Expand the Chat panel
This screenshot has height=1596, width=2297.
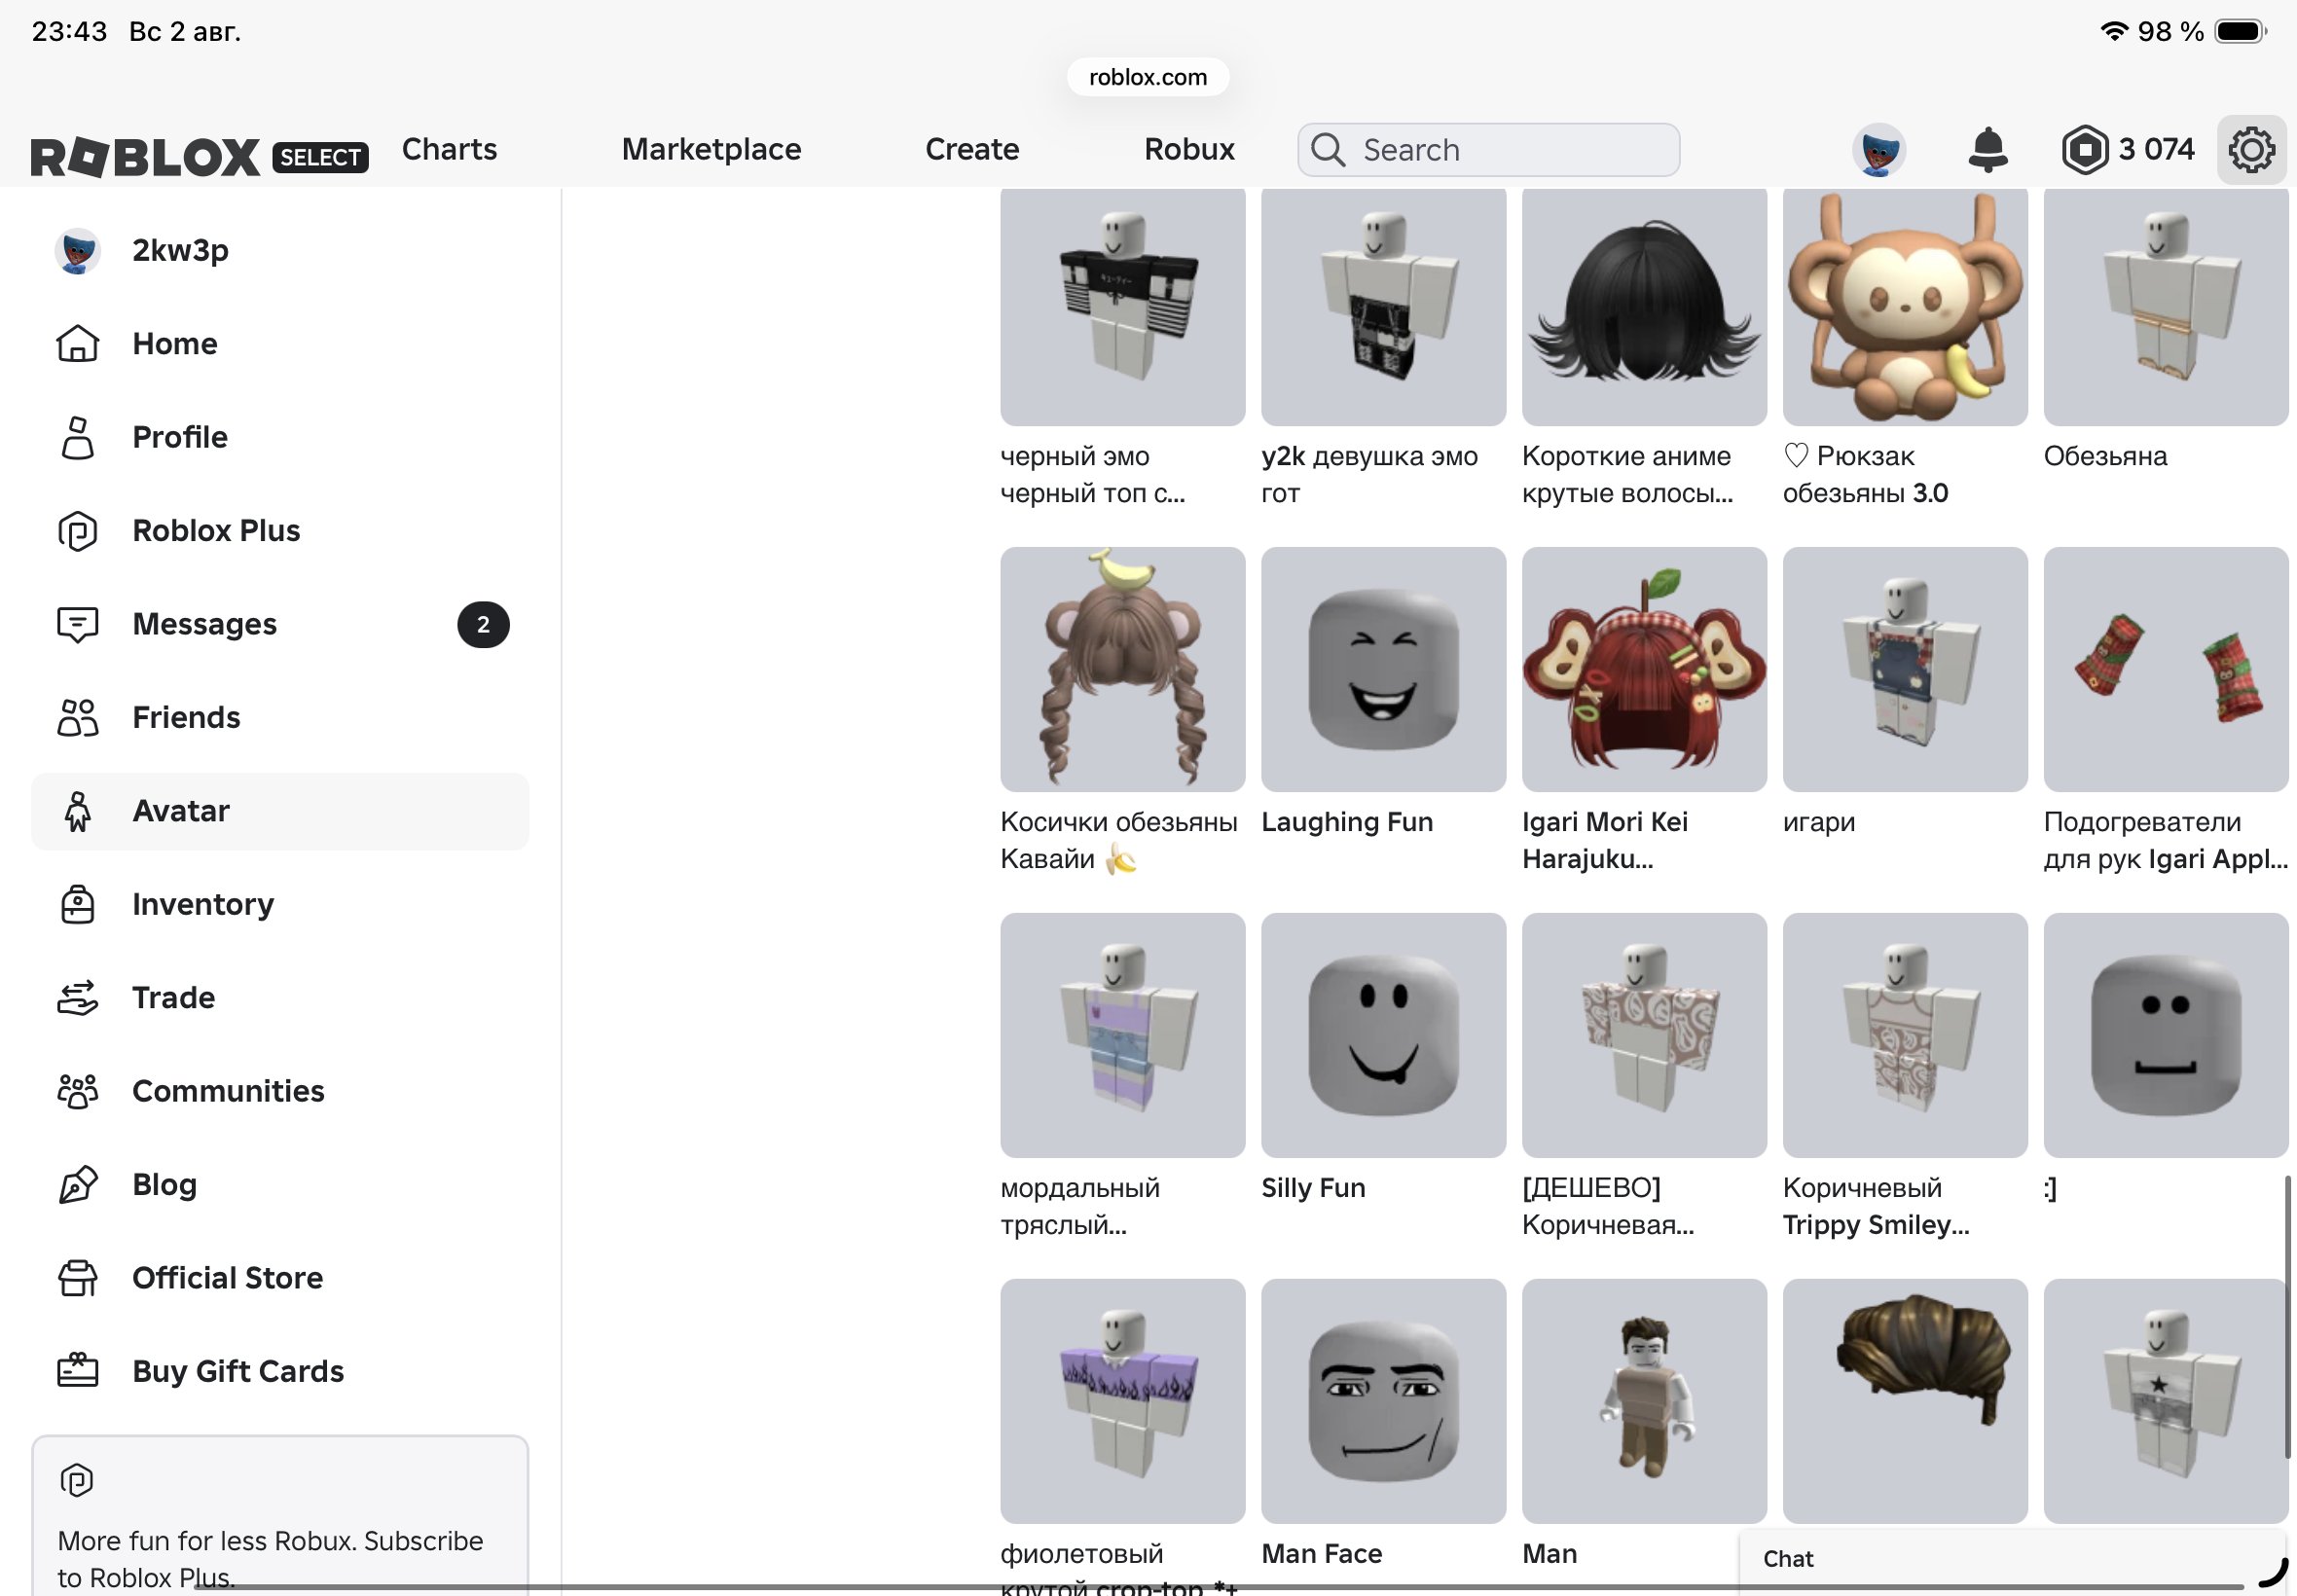point(2012,1559)
